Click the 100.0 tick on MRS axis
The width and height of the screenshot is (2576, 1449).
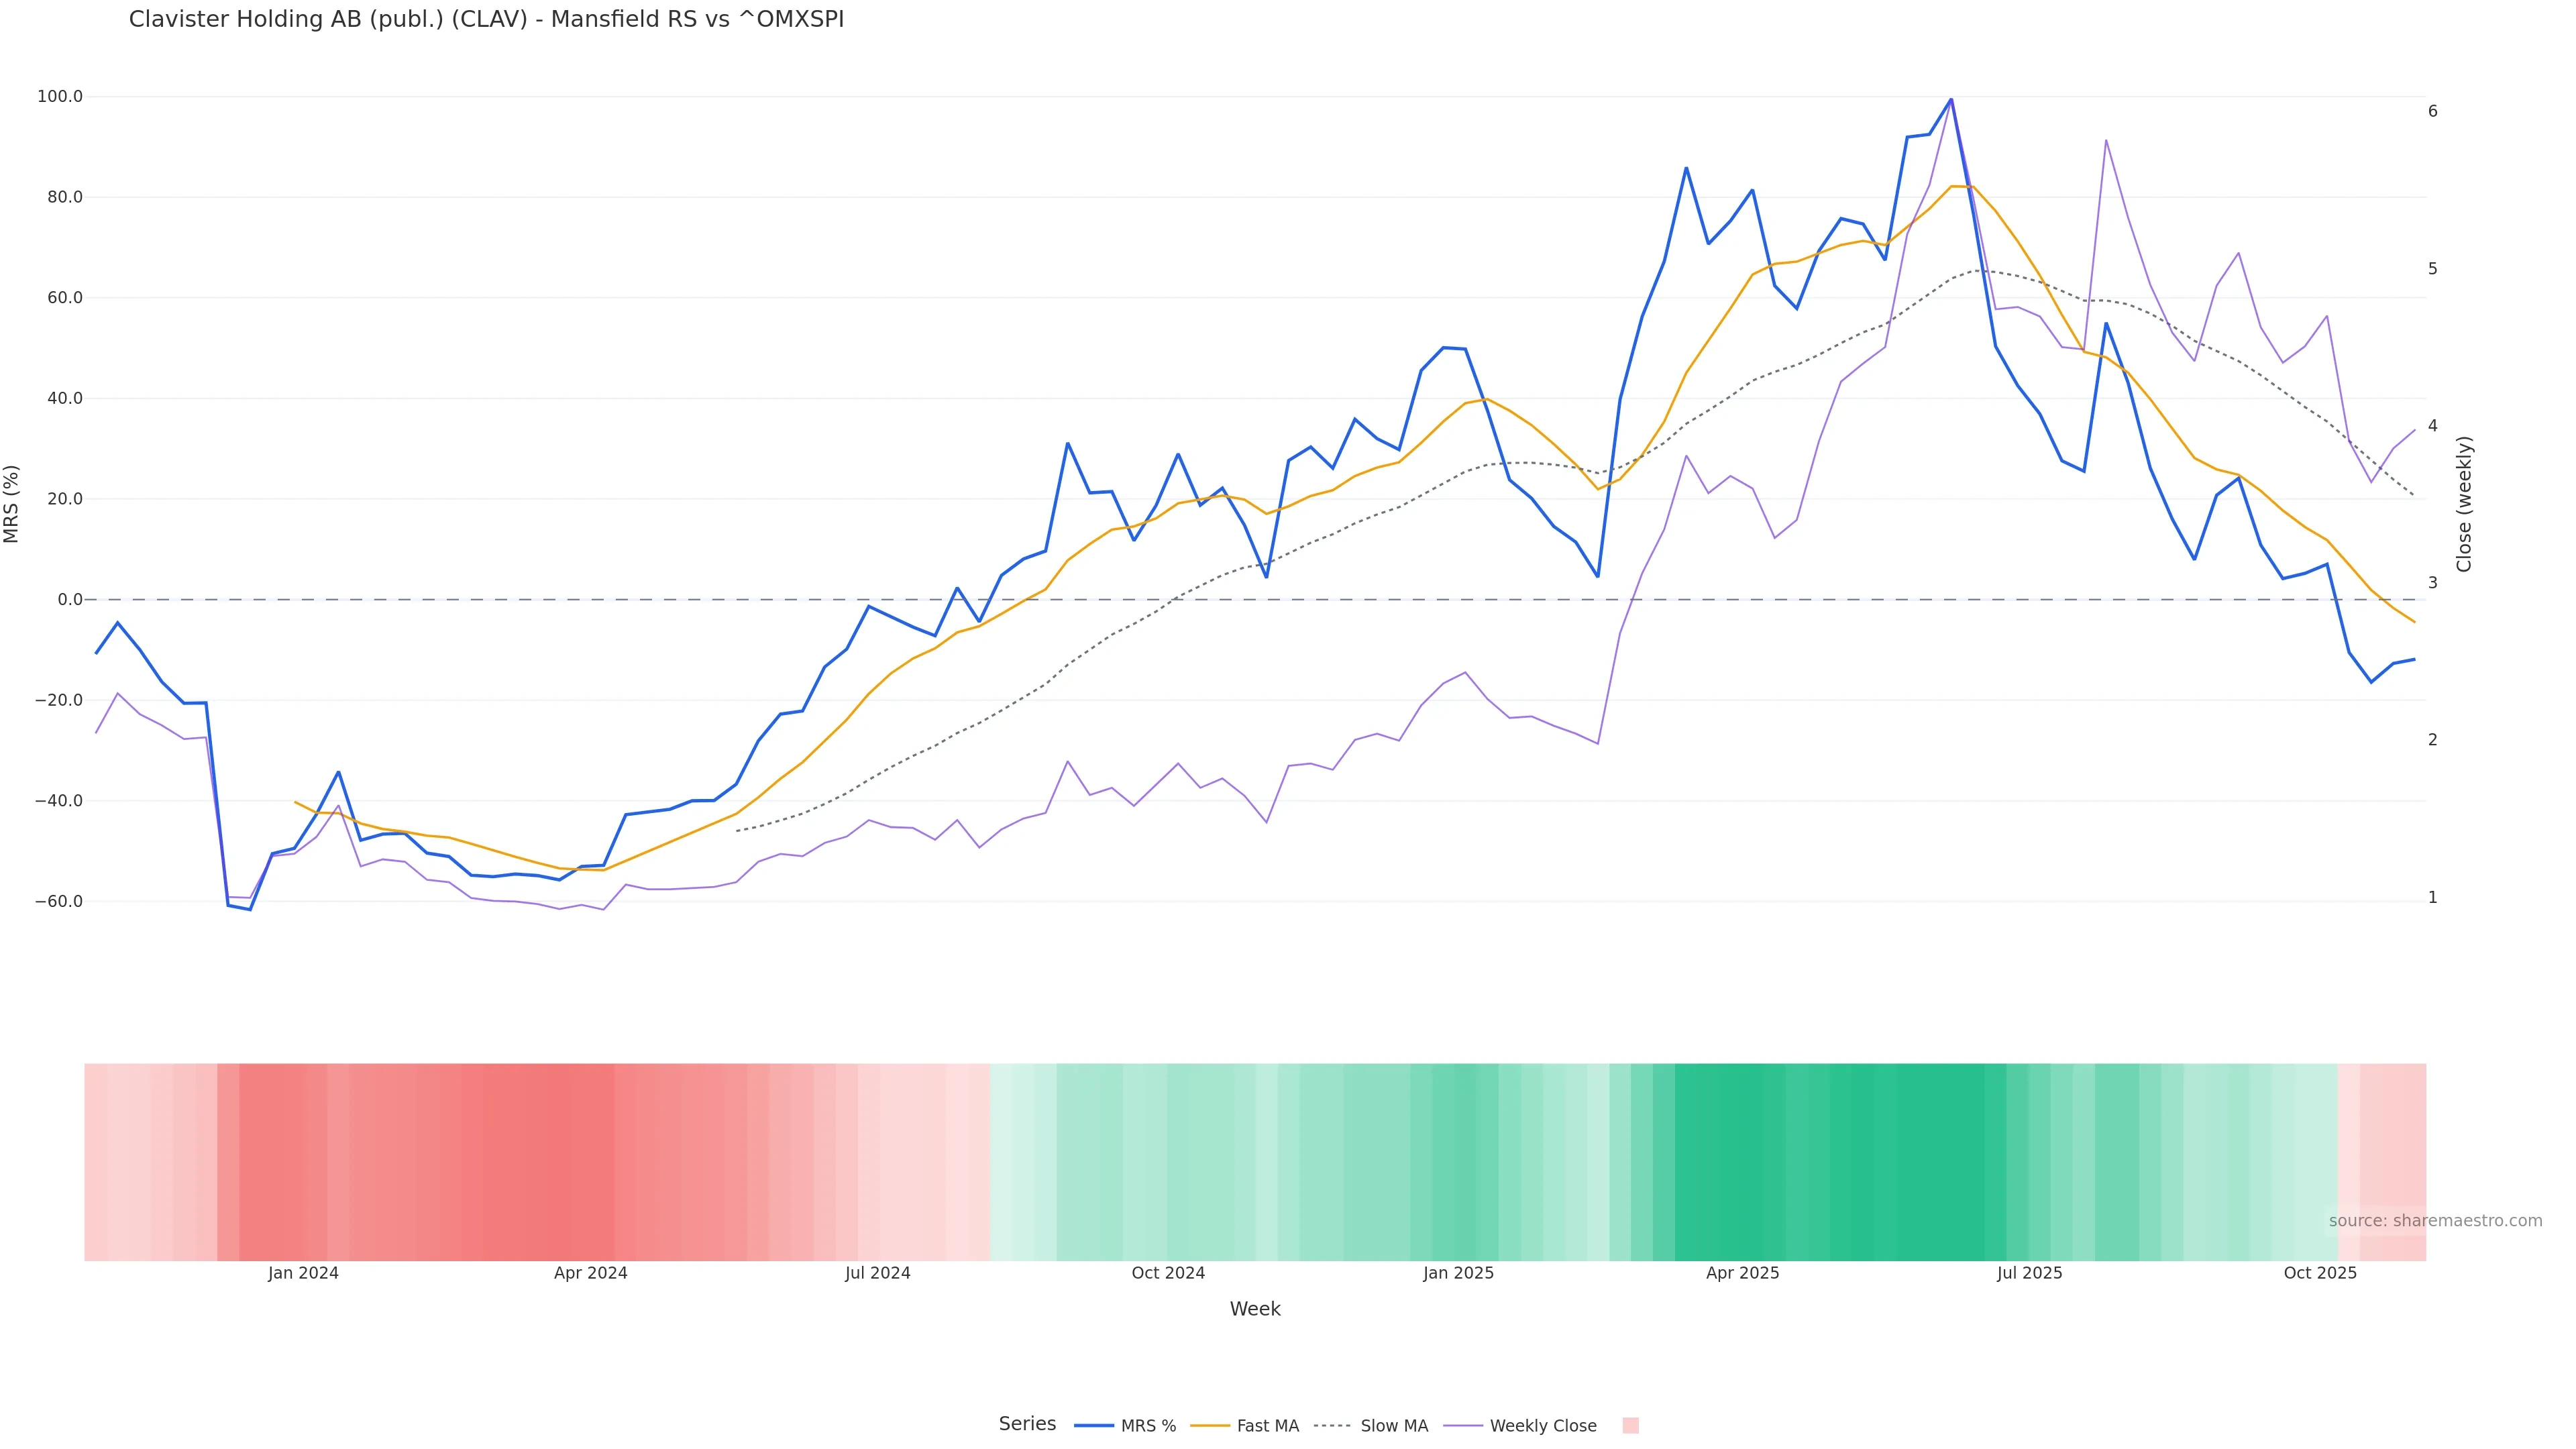(x=60, y=97)
